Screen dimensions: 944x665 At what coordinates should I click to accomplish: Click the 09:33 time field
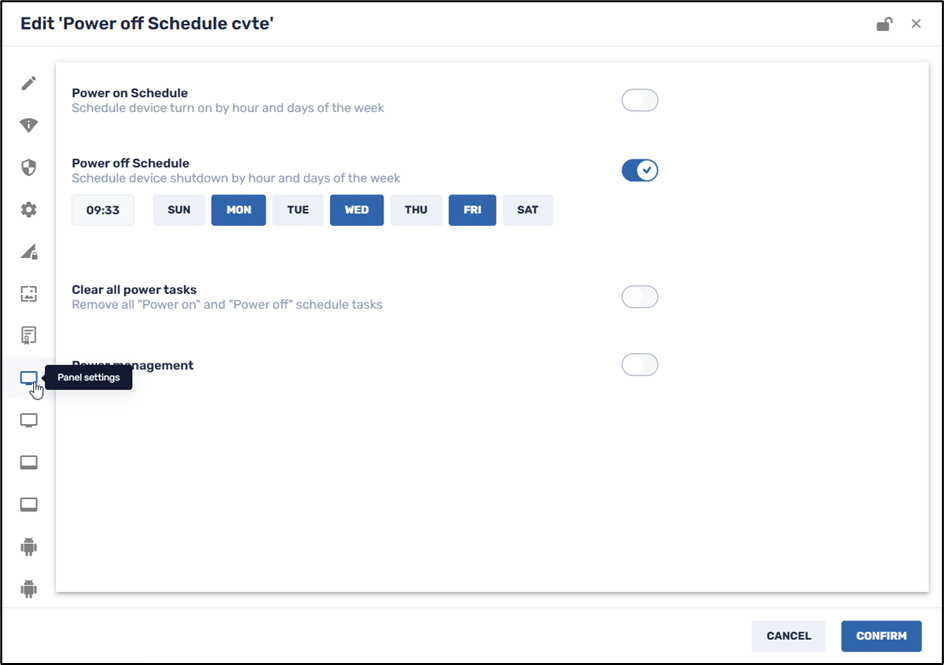pos(102,210)
